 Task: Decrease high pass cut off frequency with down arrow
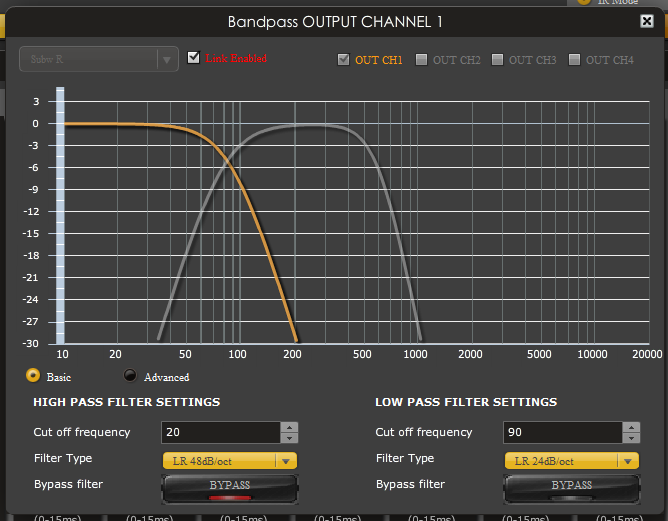pos(290,438)
